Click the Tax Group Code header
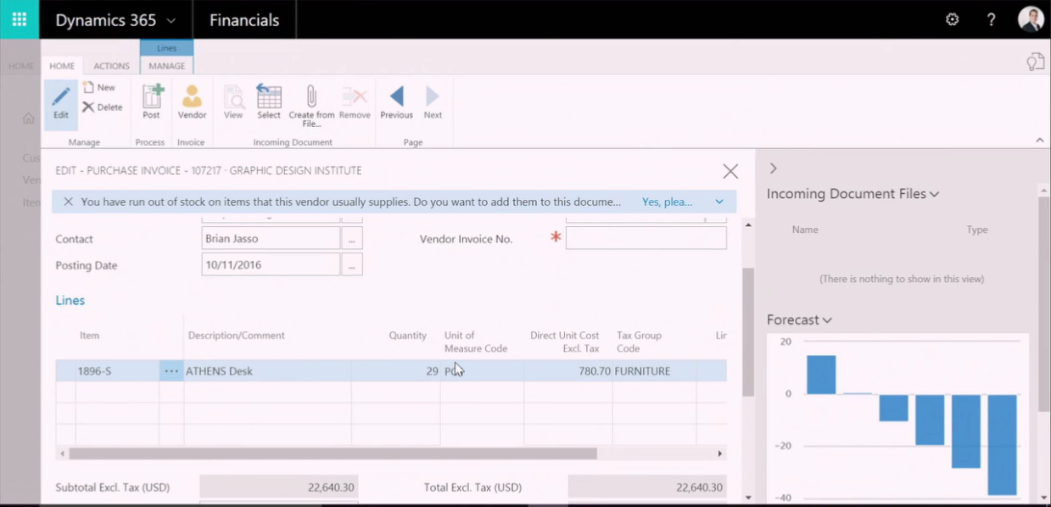This screenshot has width=1051, height=507. [639, 342]
